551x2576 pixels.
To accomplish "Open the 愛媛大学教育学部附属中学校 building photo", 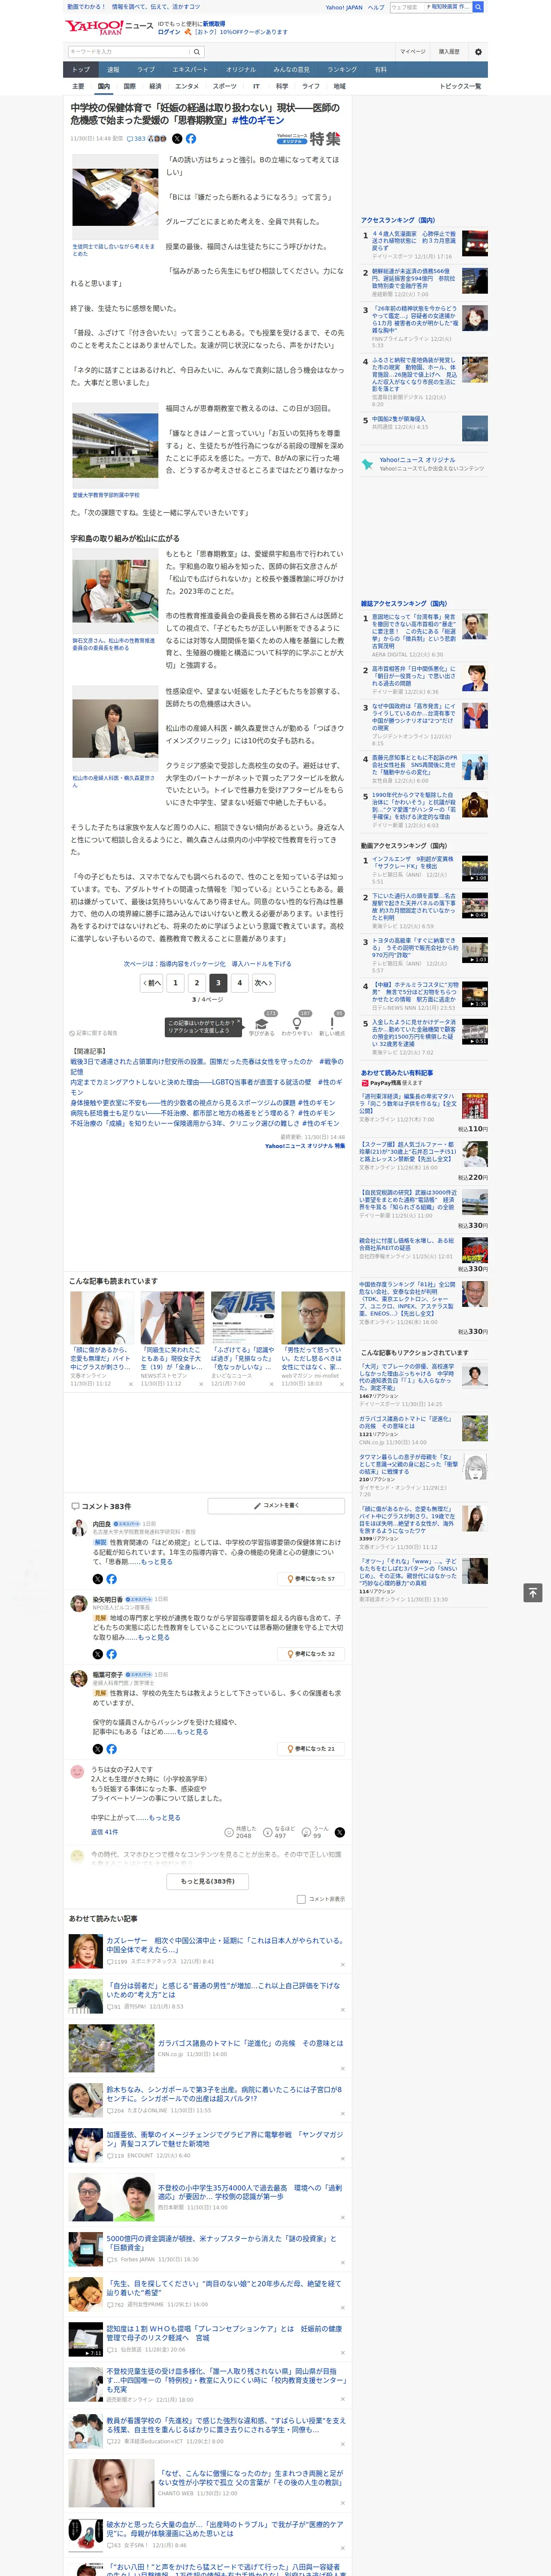I will [115, 447].
